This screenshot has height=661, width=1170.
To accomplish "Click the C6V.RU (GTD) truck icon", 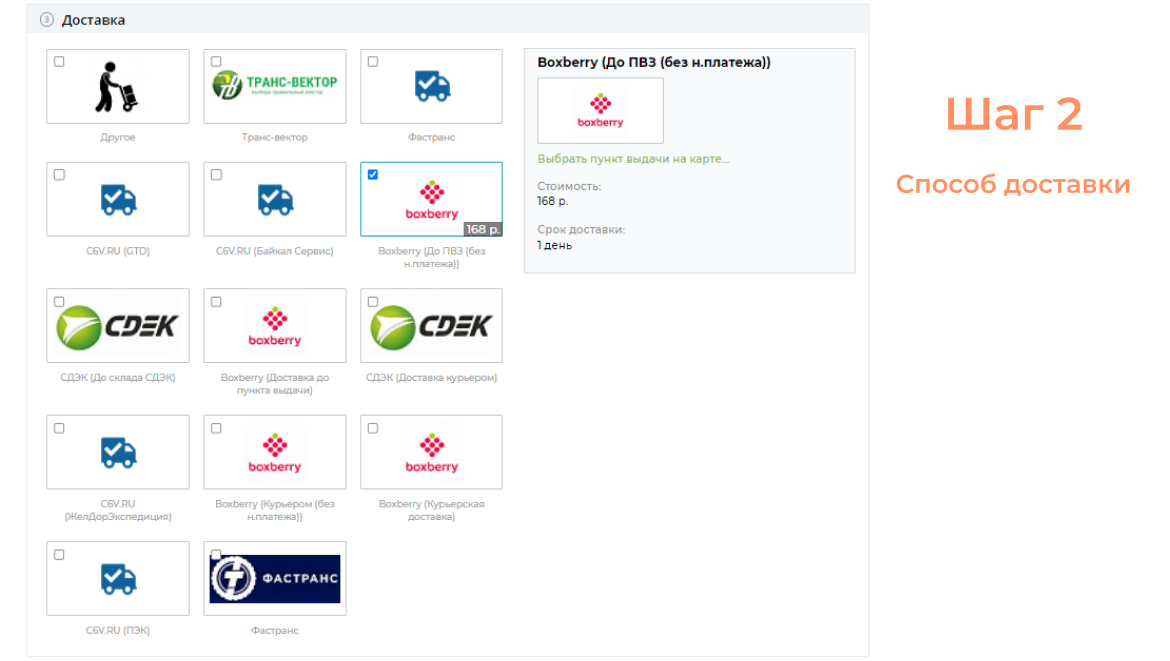I will pyautogui.click(x=118, y=200).
